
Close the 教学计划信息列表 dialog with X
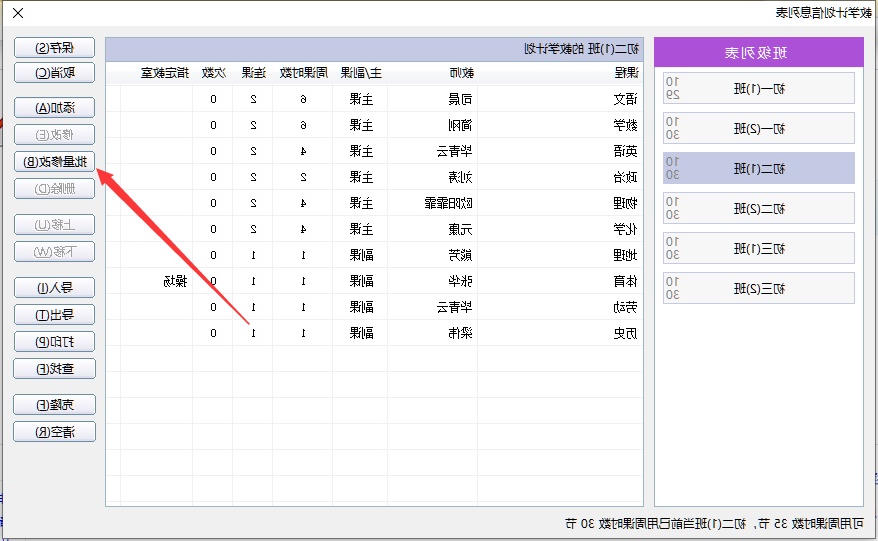tap(18, 13)
